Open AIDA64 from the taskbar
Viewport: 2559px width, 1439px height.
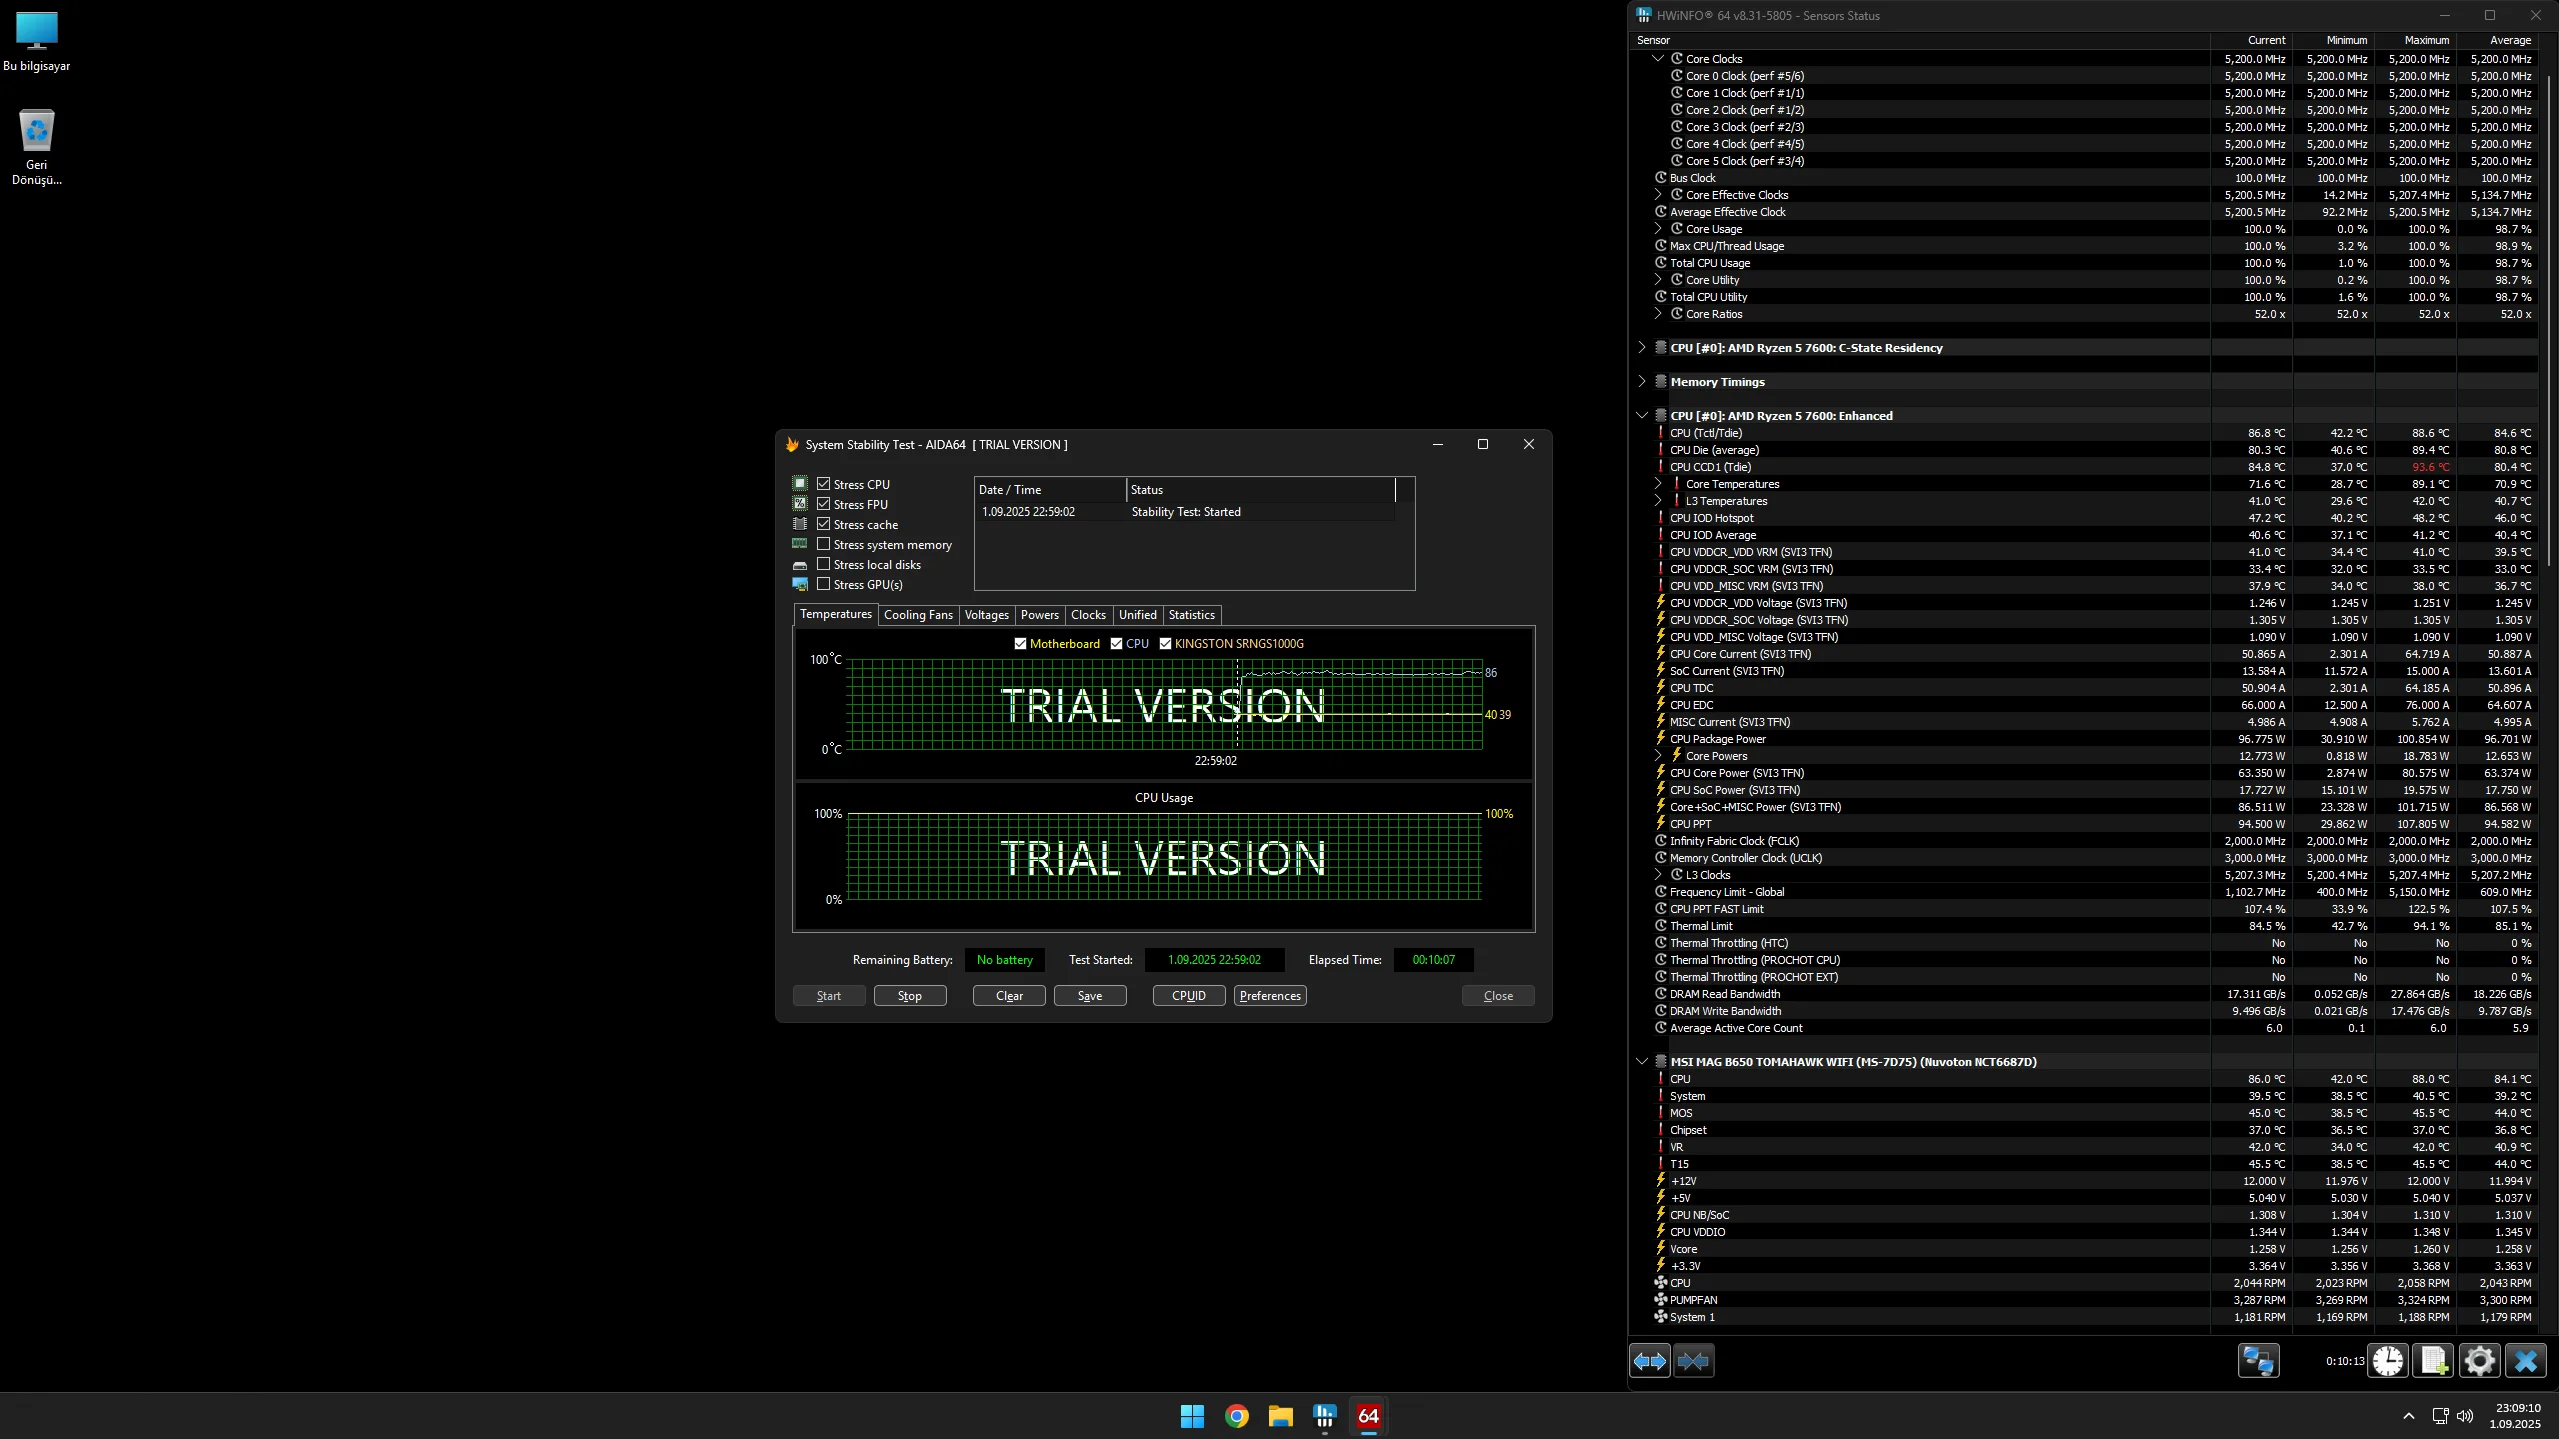point(1368,1416)
